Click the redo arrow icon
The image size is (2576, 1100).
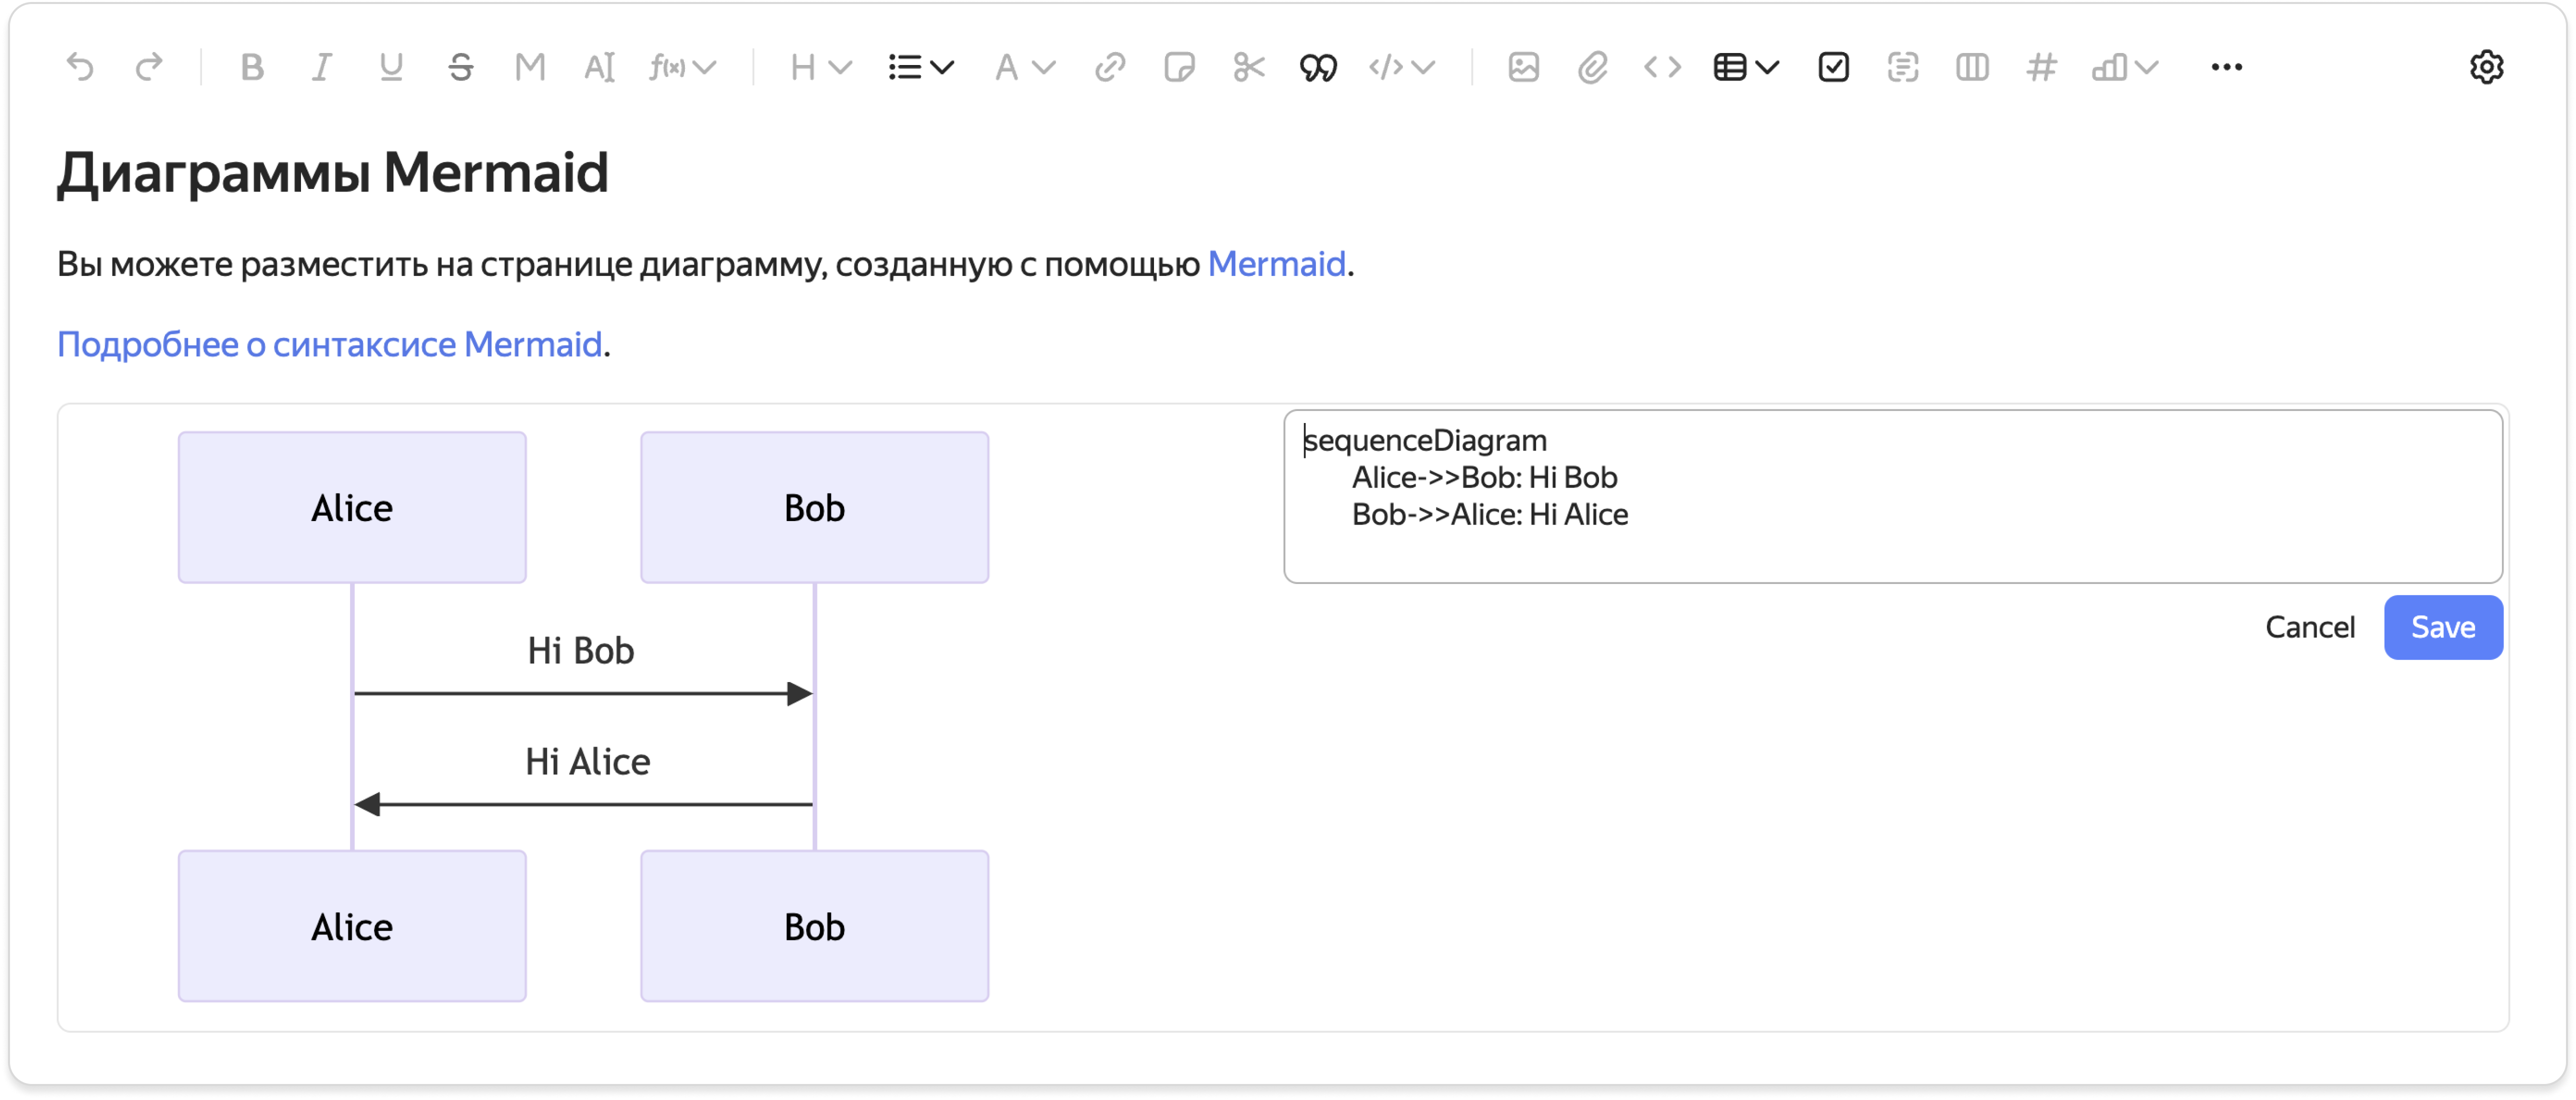point(149,67)
